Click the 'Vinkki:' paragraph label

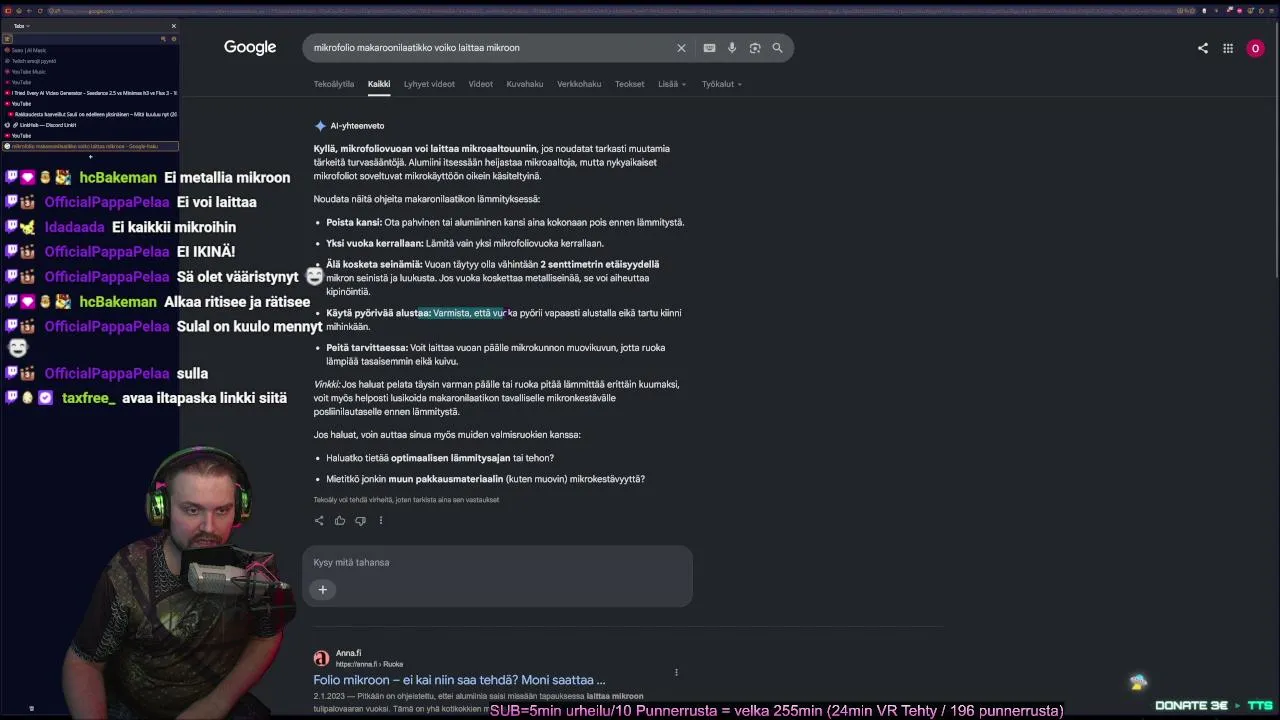click(327, 384)
